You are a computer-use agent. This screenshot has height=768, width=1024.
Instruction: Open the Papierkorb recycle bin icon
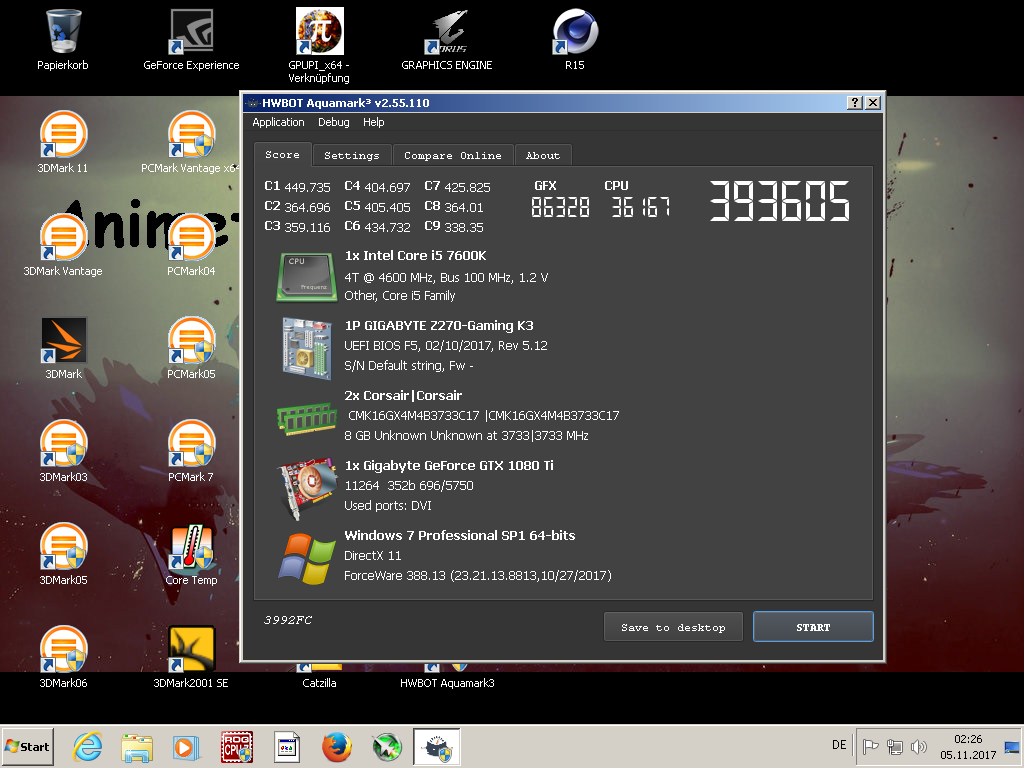pyautogui.click(x=63, y=39)
